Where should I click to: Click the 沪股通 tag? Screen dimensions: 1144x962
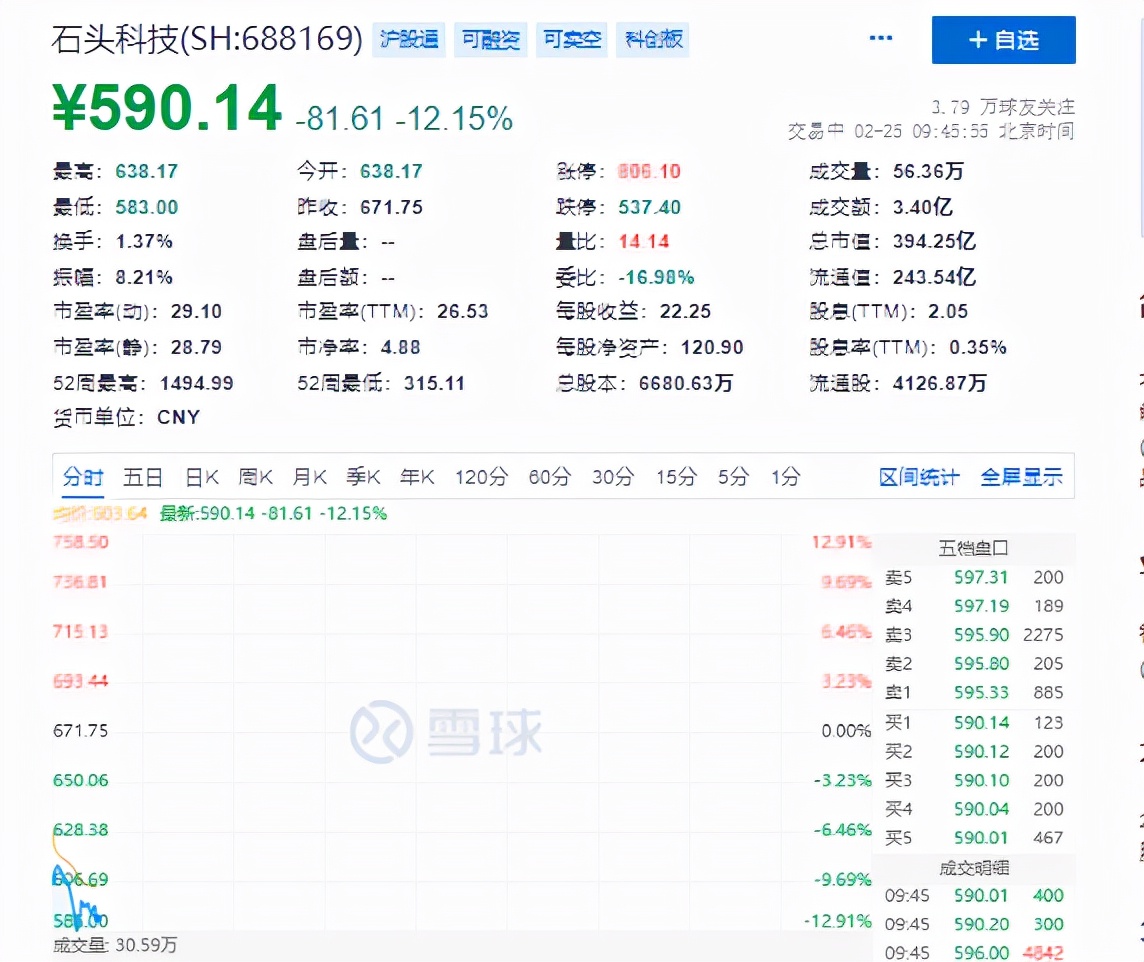[409, 39]
